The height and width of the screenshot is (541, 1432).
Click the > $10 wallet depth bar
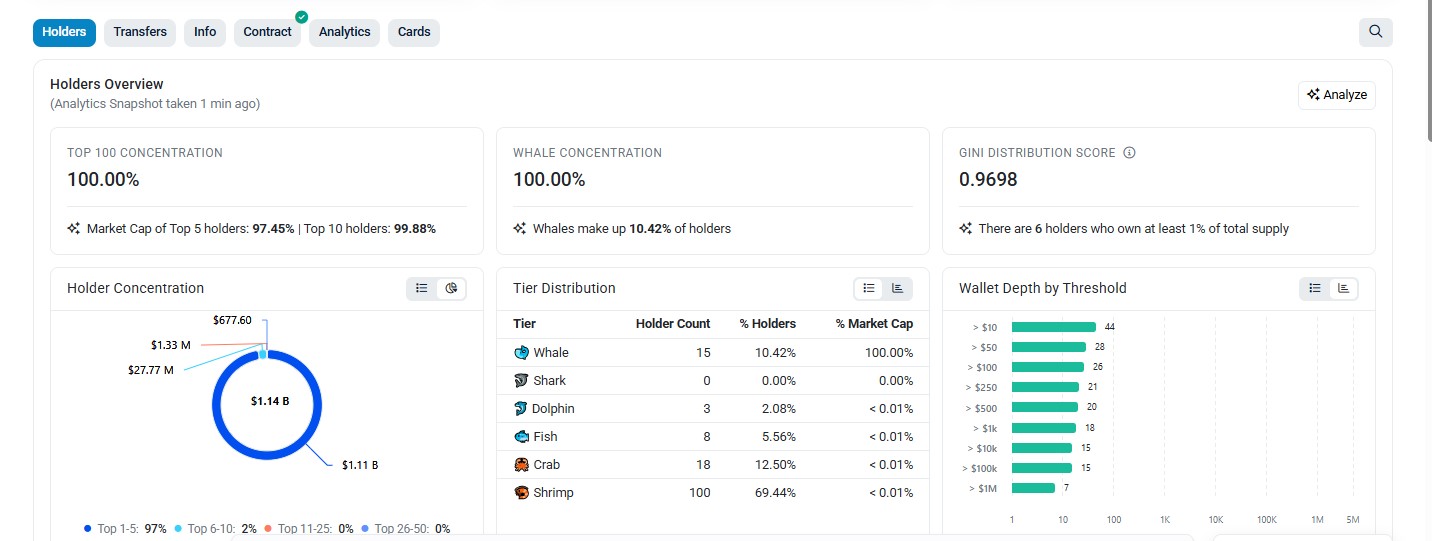pyautogui.click(x=1054, y=327)
